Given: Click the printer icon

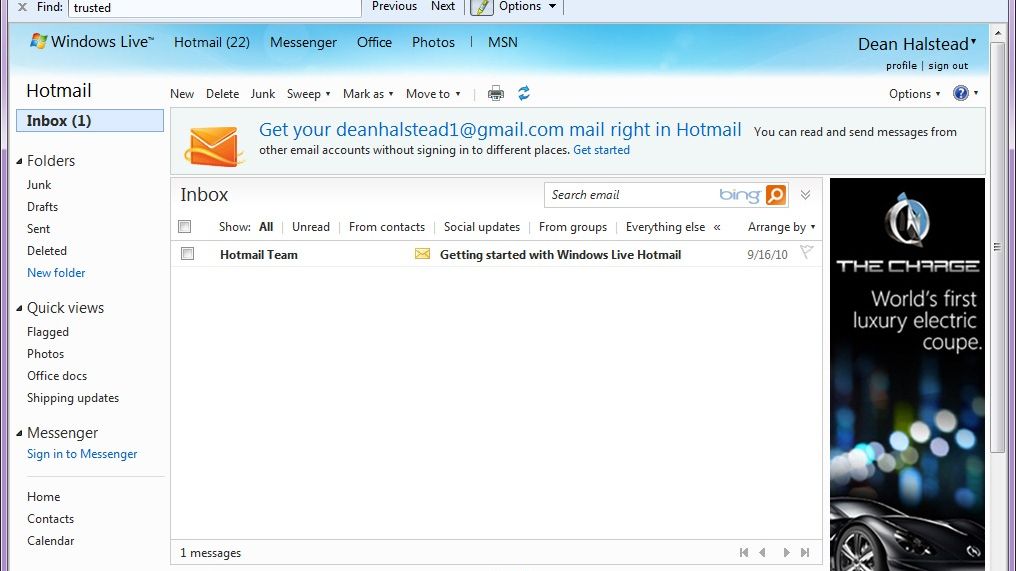Looking at the screenshot, I should (496, 93).
